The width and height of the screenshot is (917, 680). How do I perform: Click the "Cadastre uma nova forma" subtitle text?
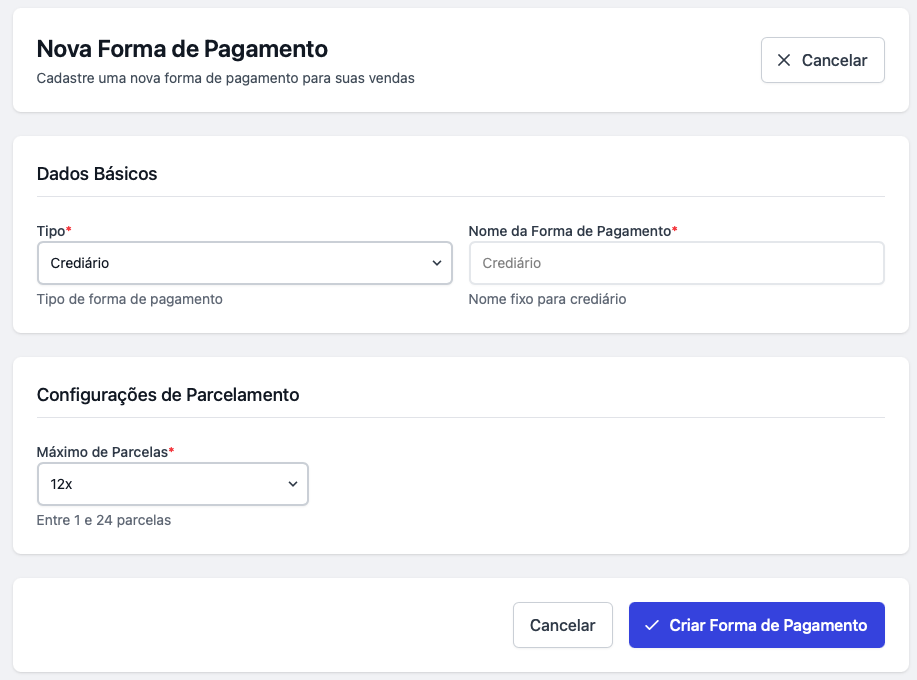tap(225, 78)
